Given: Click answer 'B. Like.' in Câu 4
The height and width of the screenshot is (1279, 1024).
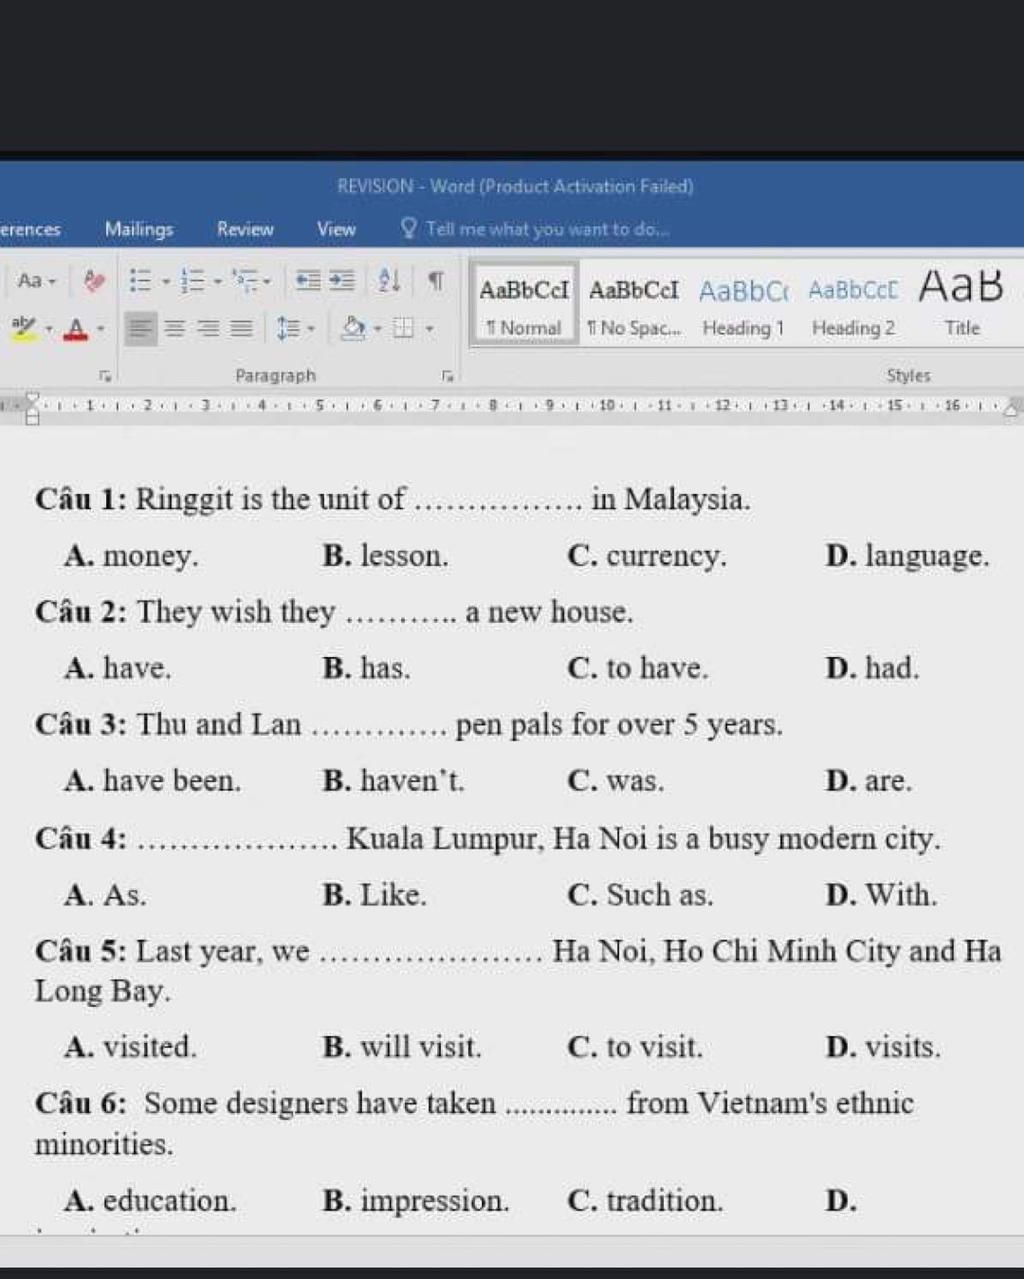Looking at the screenshot, I should coord(375,894).
